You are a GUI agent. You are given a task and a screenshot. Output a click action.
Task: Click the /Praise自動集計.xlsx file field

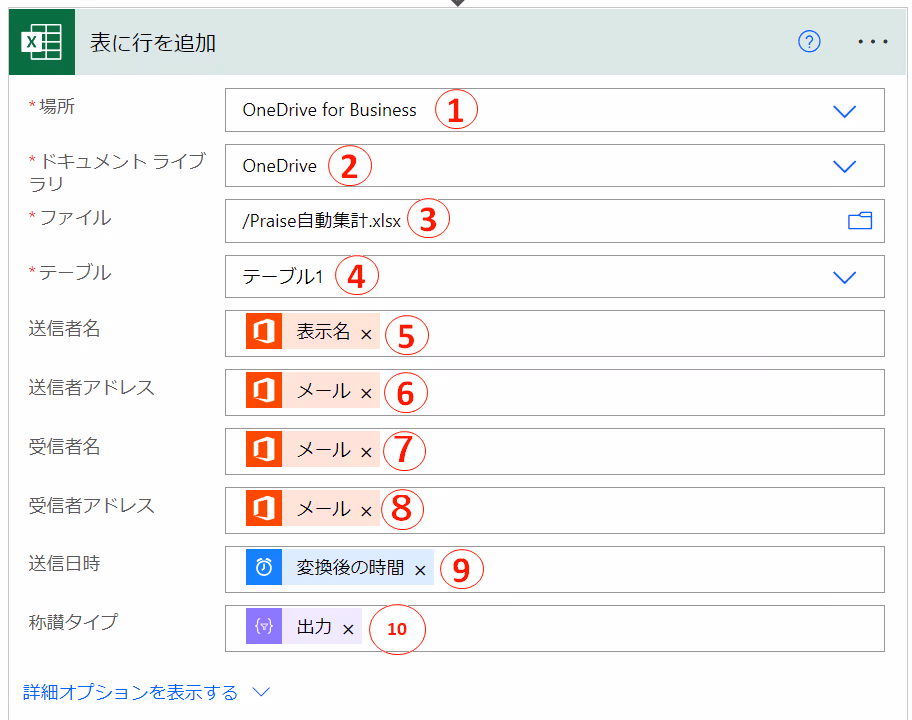[x=554, y=221]
